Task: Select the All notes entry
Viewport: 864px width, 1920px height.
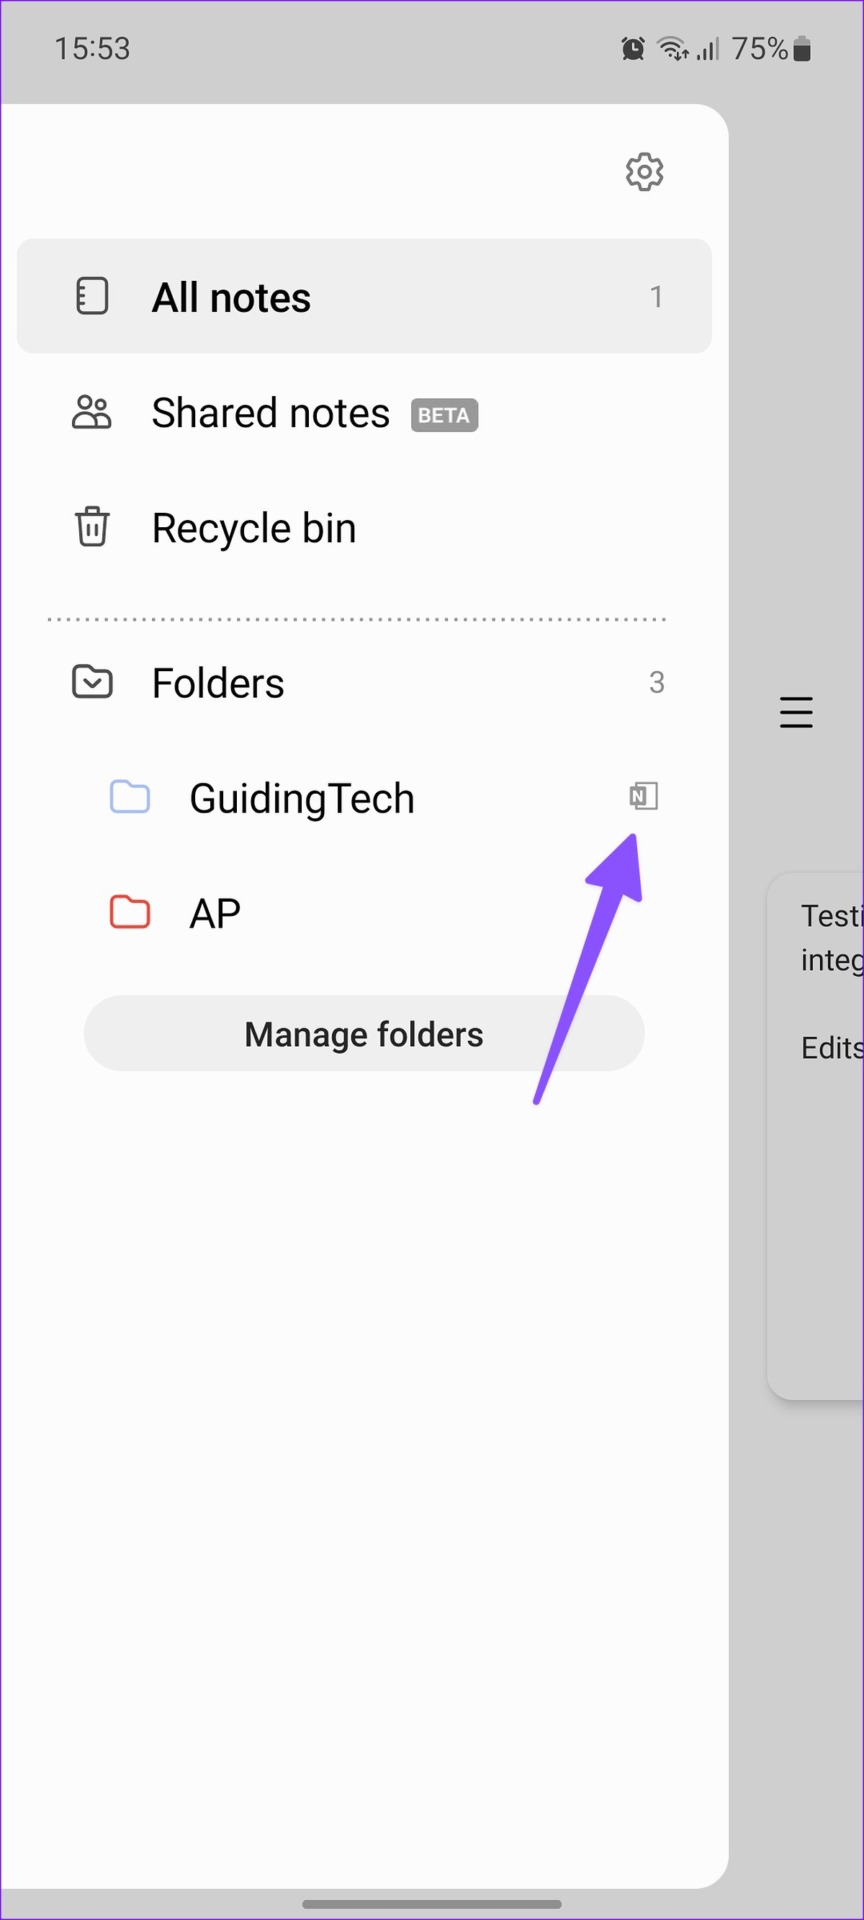Action: [364, 296]
